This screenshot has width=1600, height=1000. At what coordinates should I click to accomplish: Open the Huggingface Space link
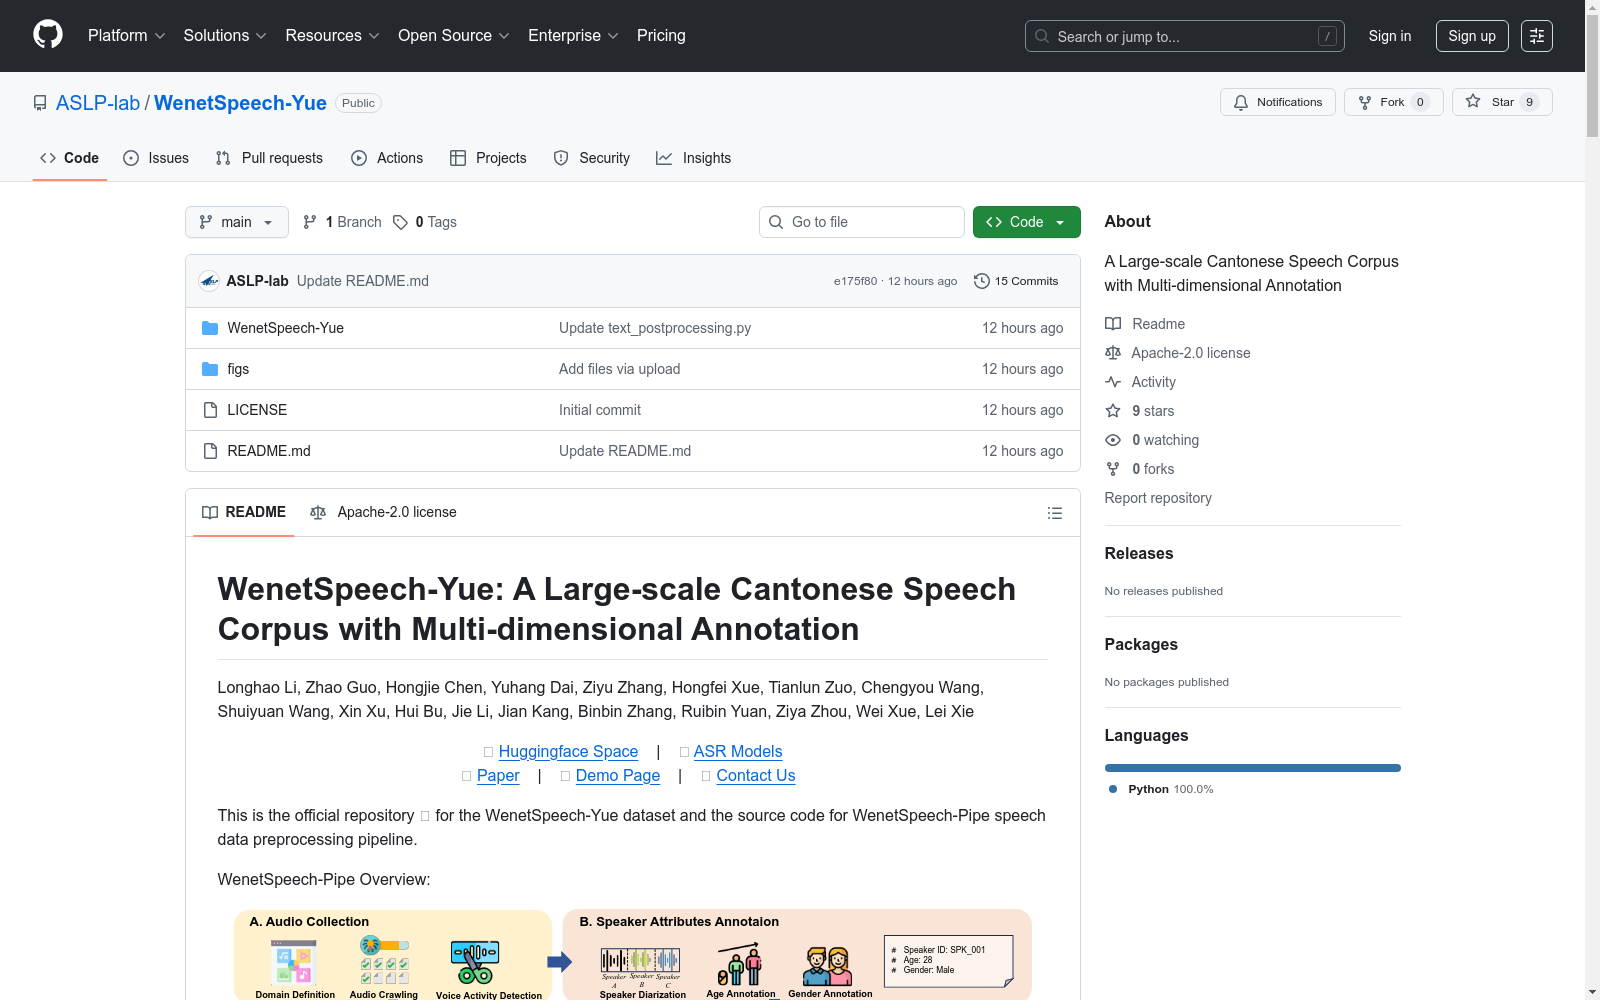tap(568, 752)
